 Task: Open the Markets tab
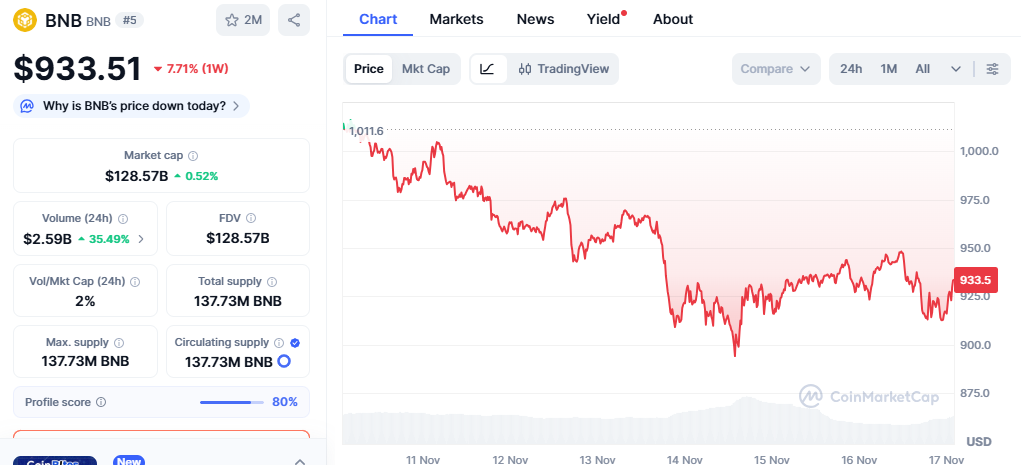click(456, 19)
